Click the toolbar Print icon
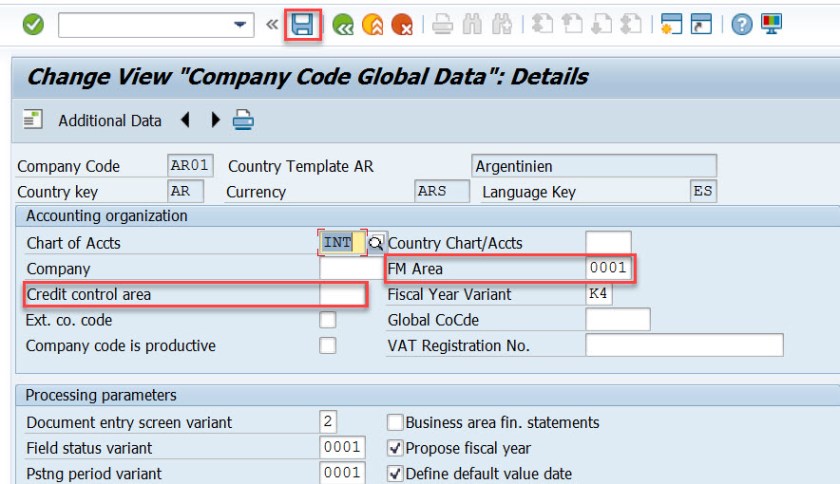Screen dimensions: 840x484 [442, 25]
